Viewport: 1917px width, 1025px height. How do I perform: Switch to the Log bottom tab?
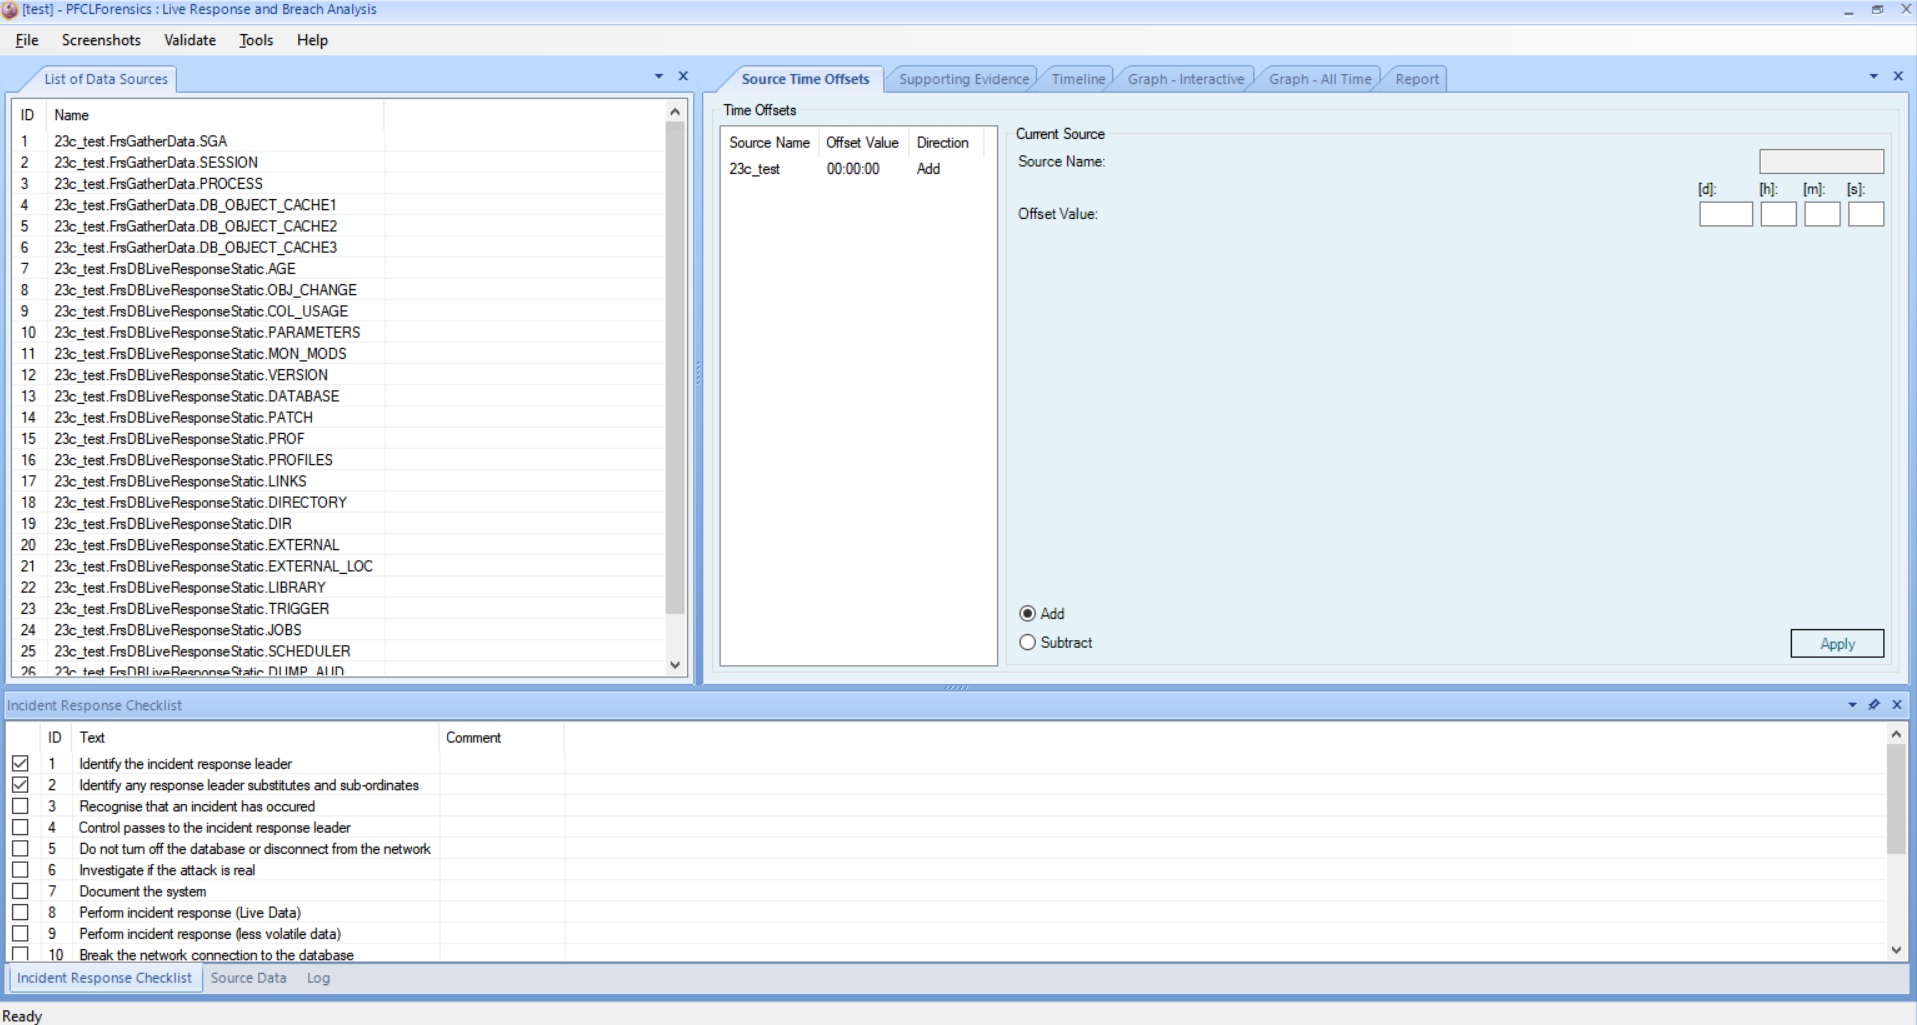pyautogui.click(x=318, y=978)
